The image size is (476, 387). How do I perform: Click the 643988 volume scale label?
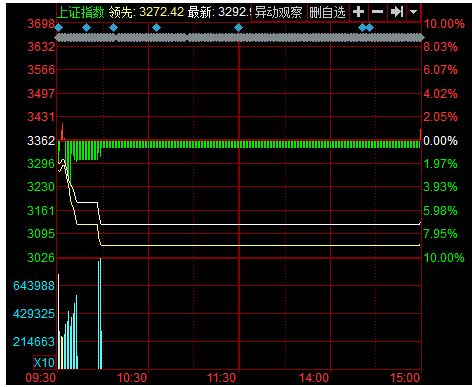(34, 286)
